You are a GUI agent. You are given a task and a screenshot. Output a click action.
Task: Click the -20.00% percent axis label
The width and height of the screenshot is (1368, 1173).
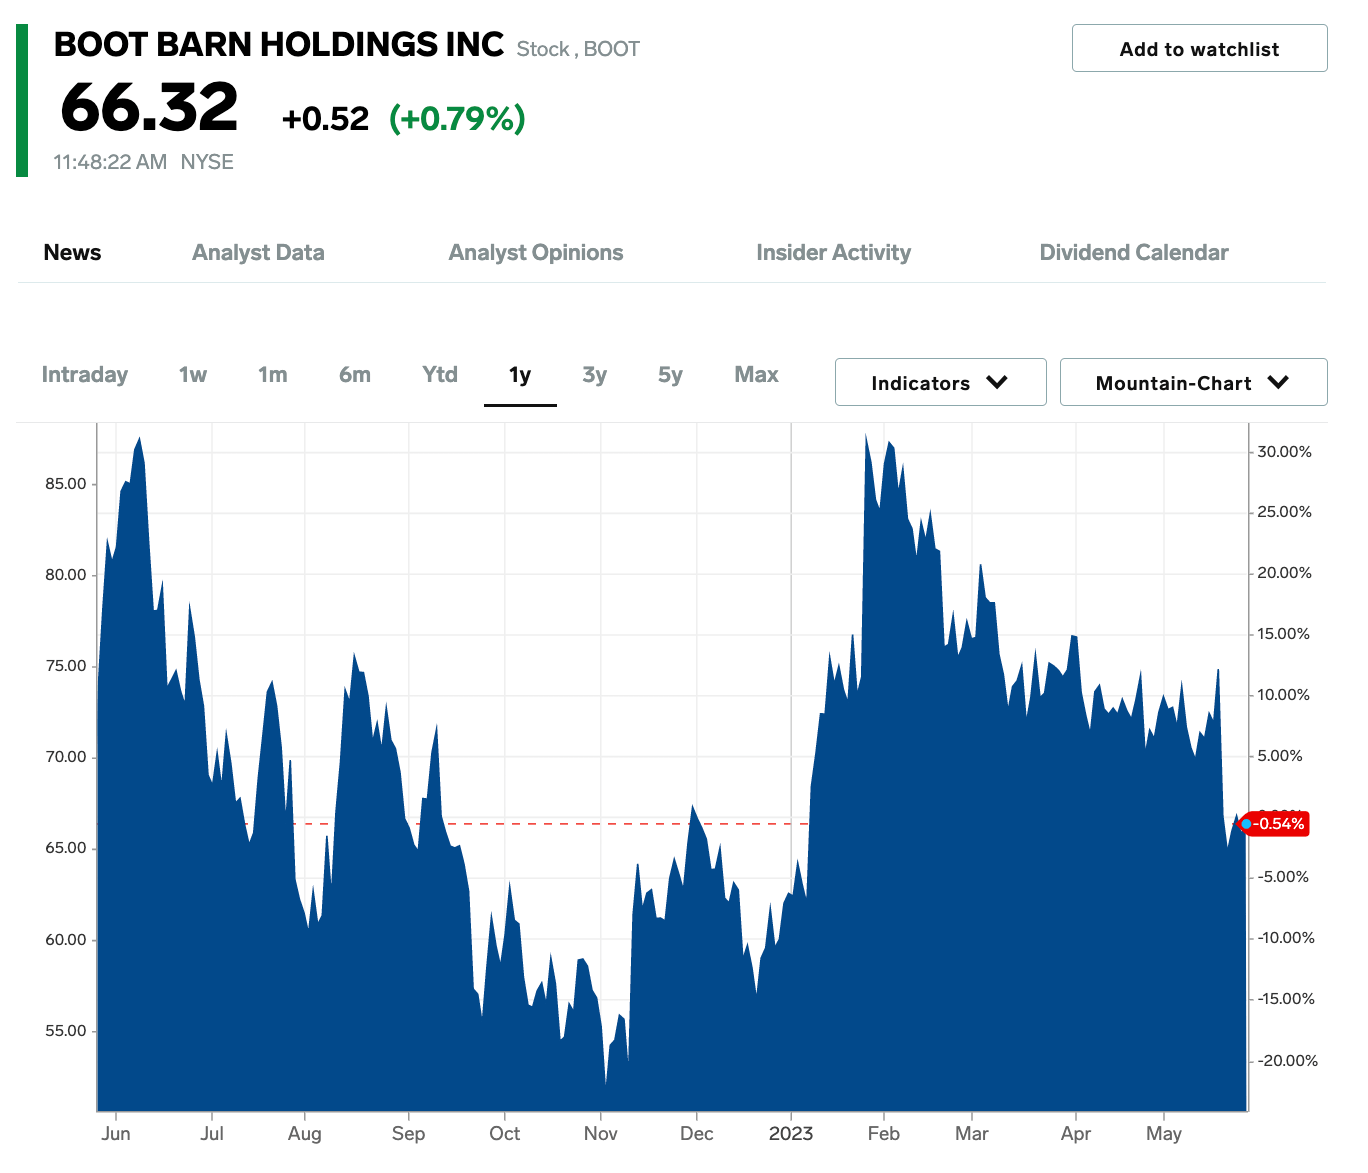pos(1285,1061)
